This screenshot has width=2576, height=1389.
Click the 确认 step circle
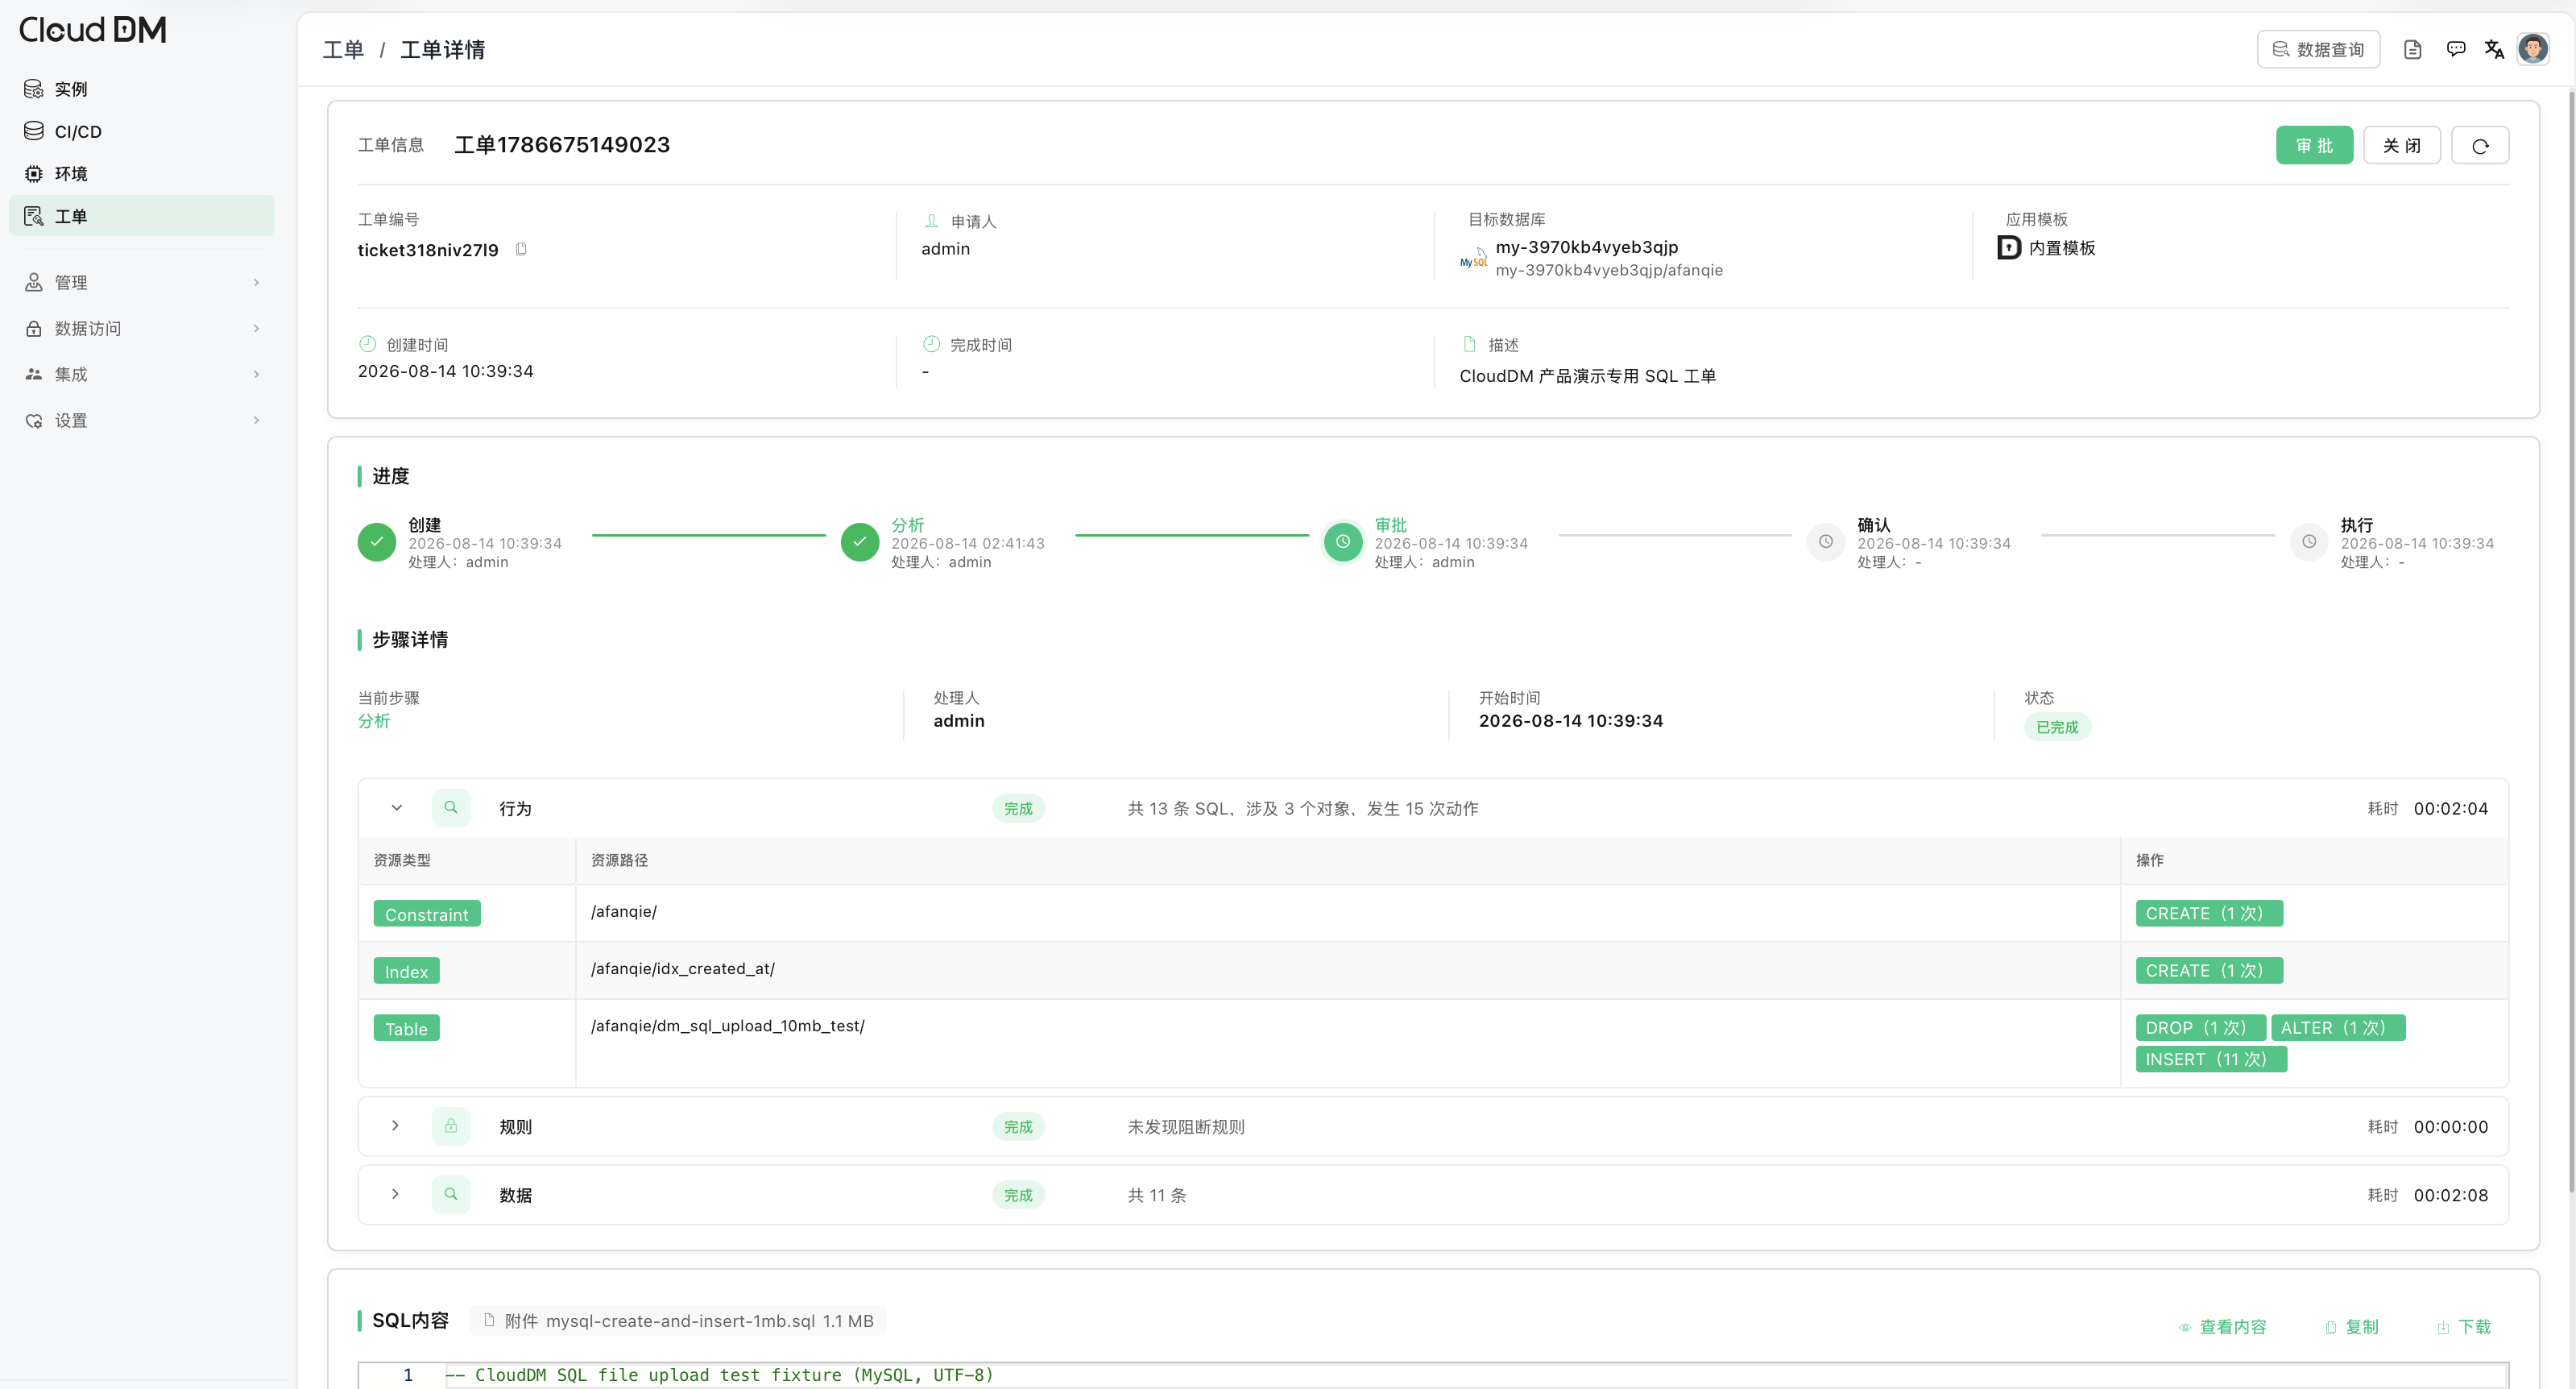point(1826,542)
